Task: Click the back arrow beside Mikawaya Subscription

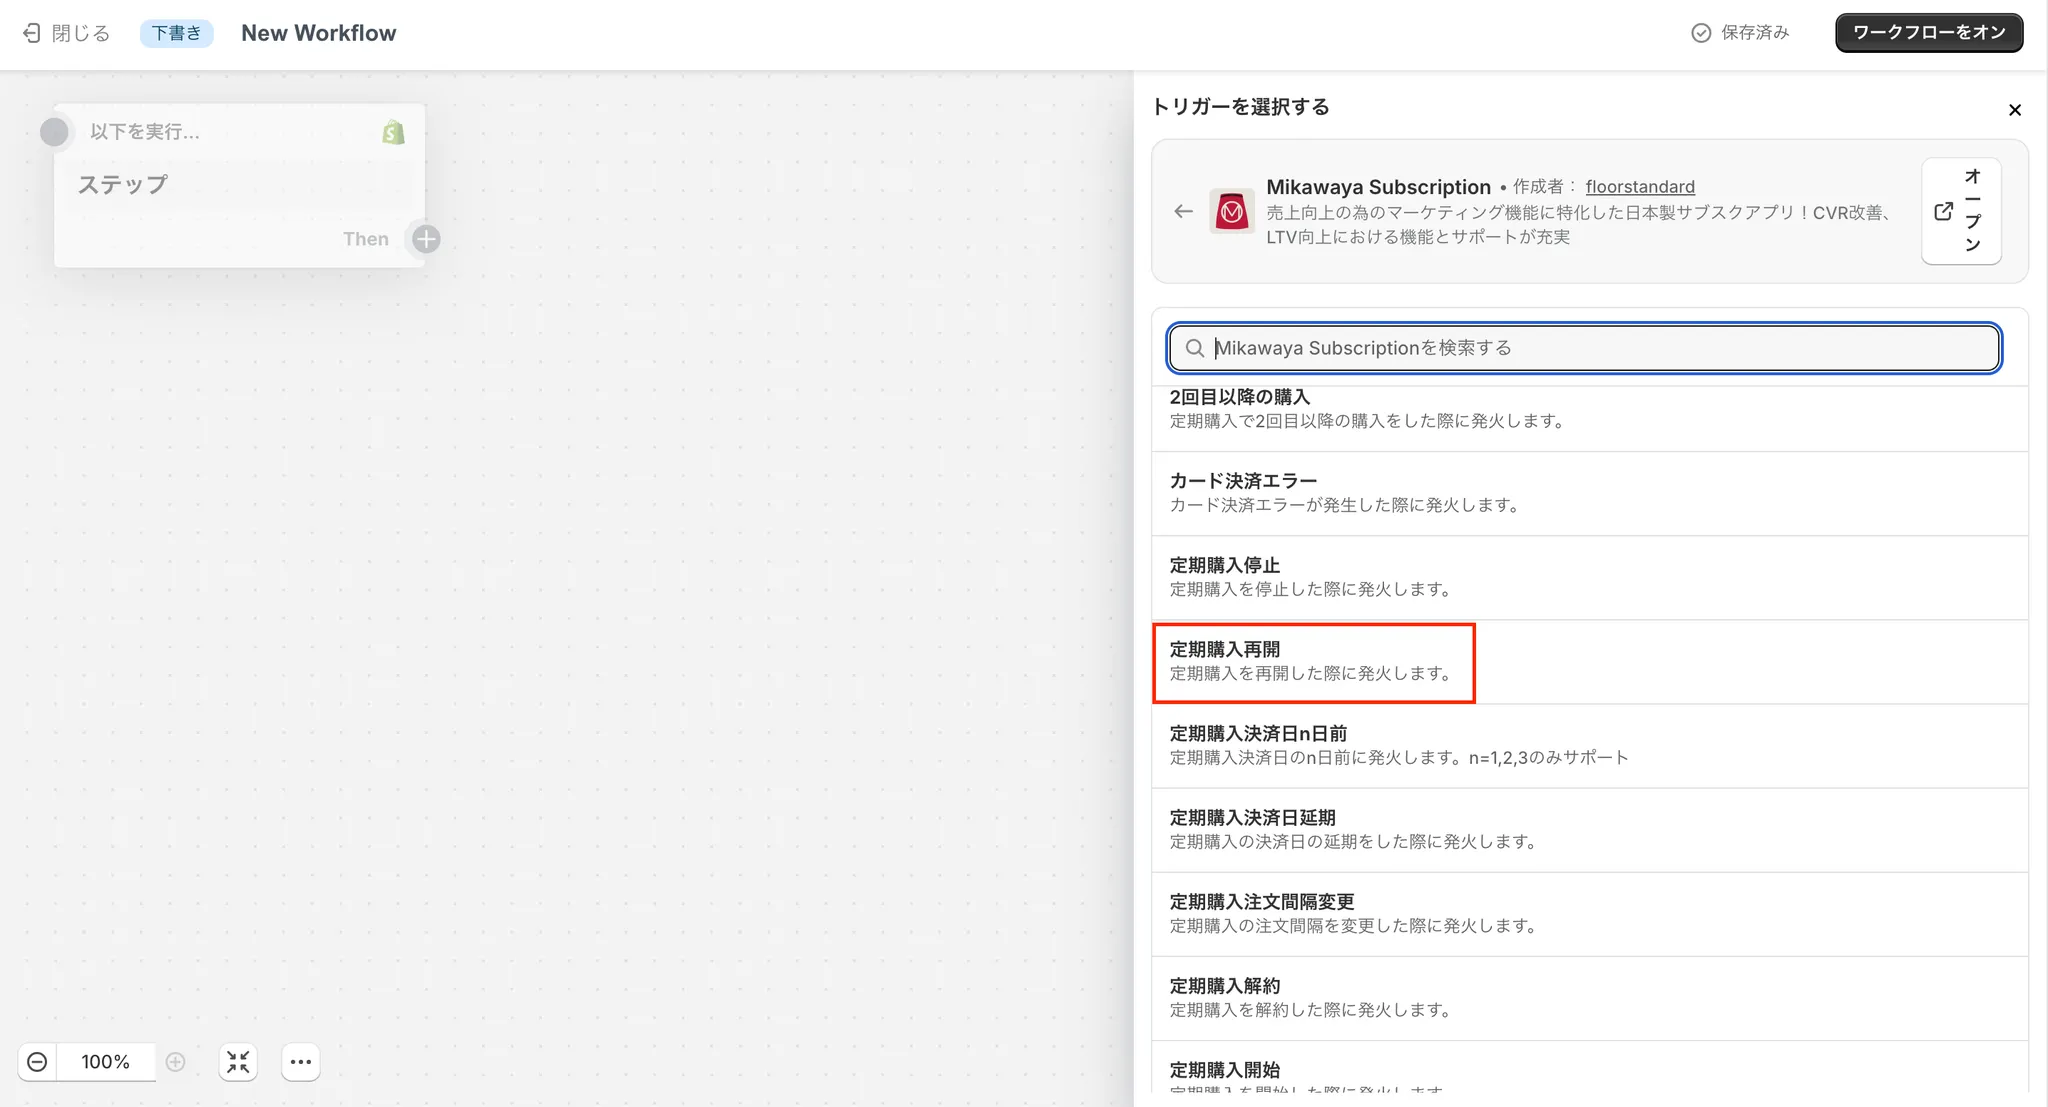Action: [1183, 211]
